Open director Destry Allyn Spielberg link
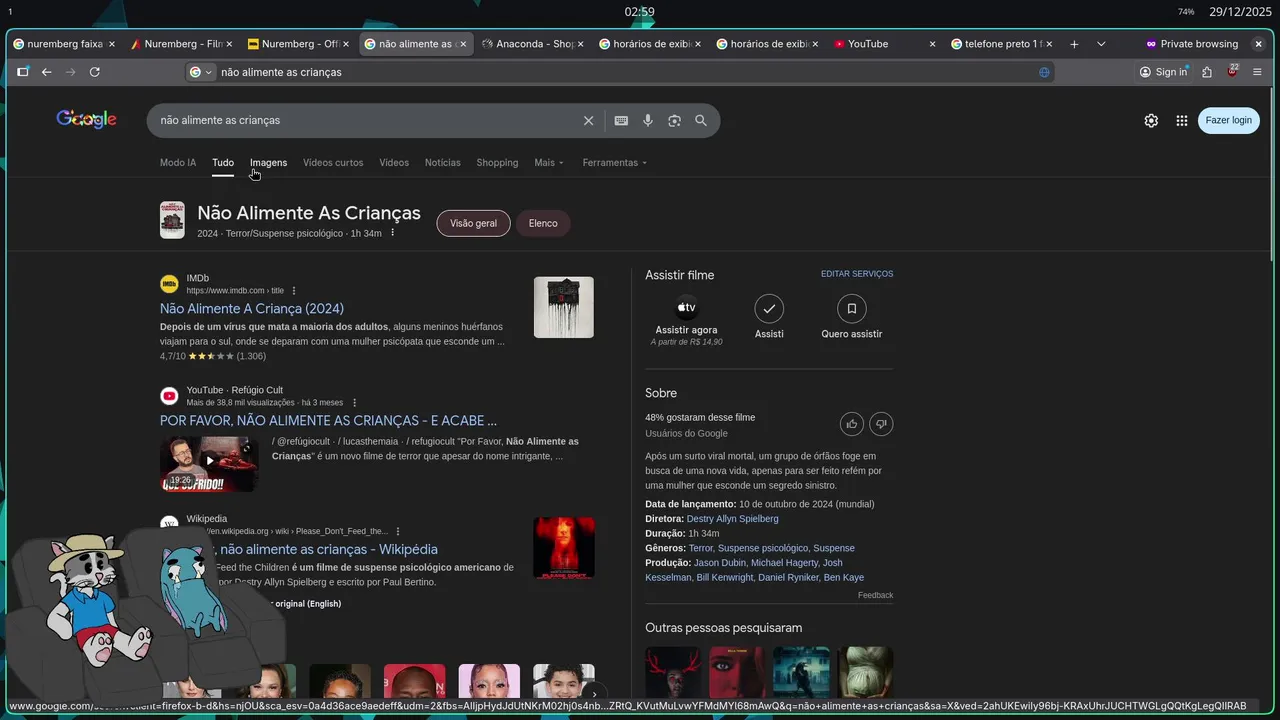1280x720 pixels. pyautogui.click(x=732, y=519)
